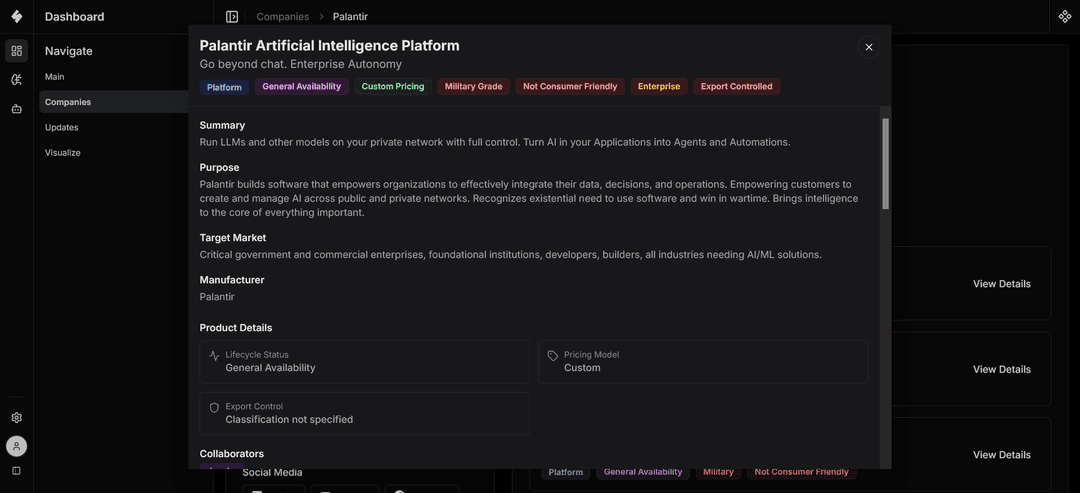Click the Social Media label behind dialog

point(272,473)
